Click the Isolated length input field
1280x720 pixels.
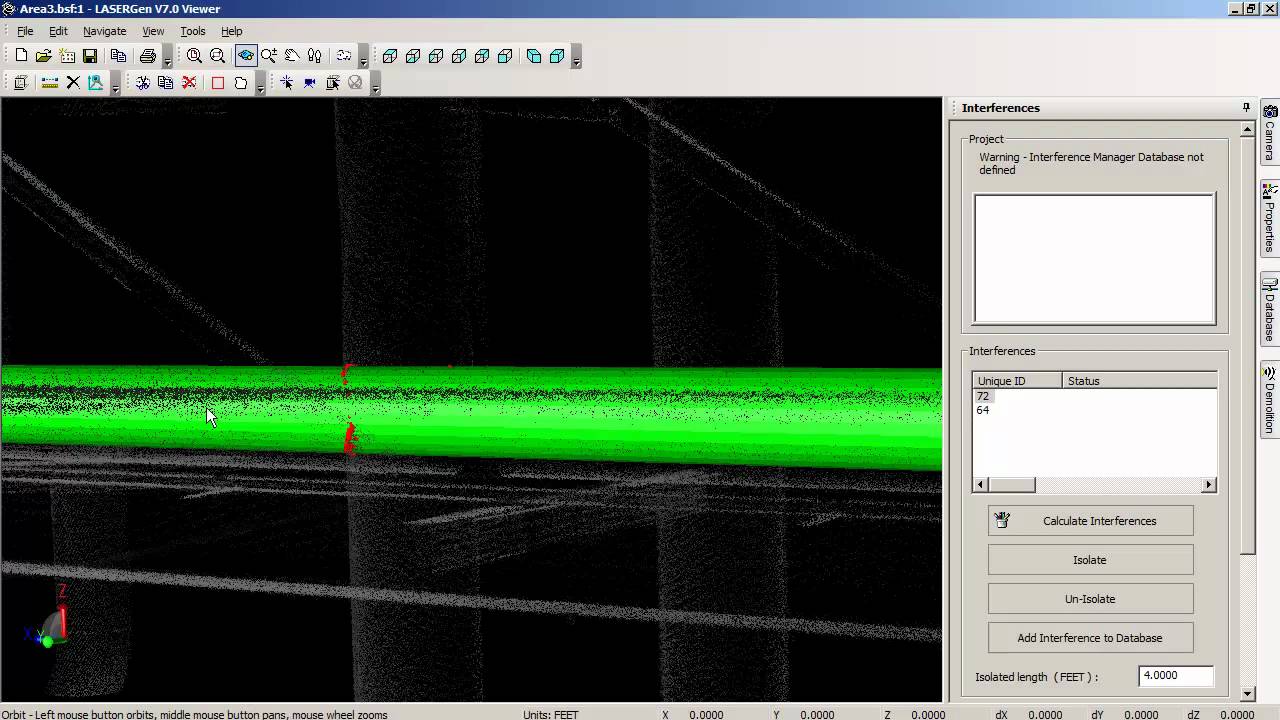click(1176, 676)
